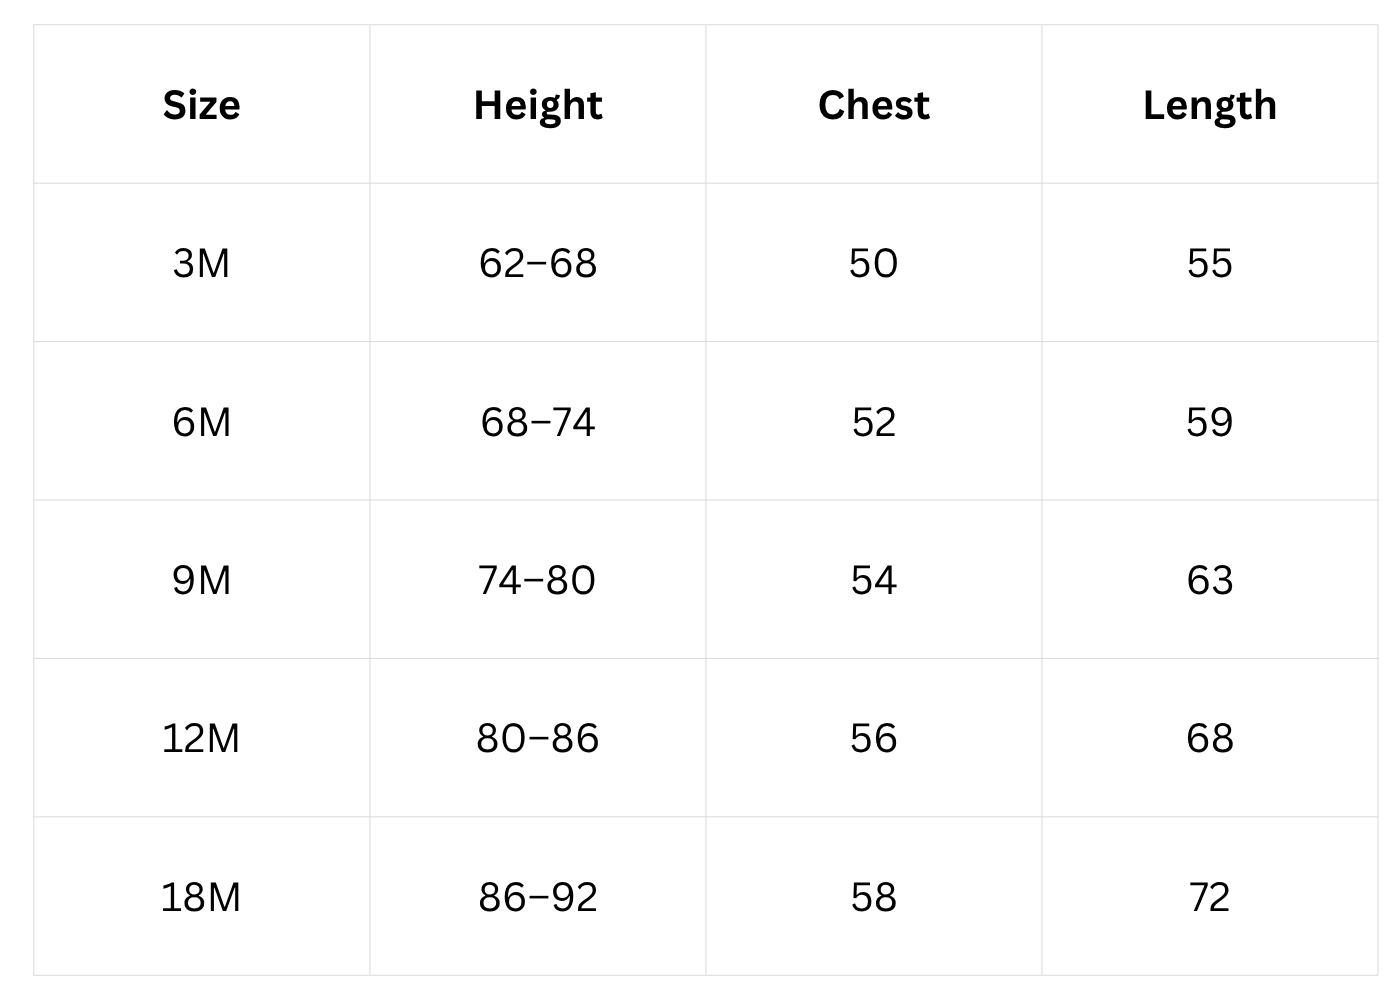Select the length value 63 for 9M
Image resolution: width=1400 pixels, height=1000 pixels.
(x=1209, y=580)
